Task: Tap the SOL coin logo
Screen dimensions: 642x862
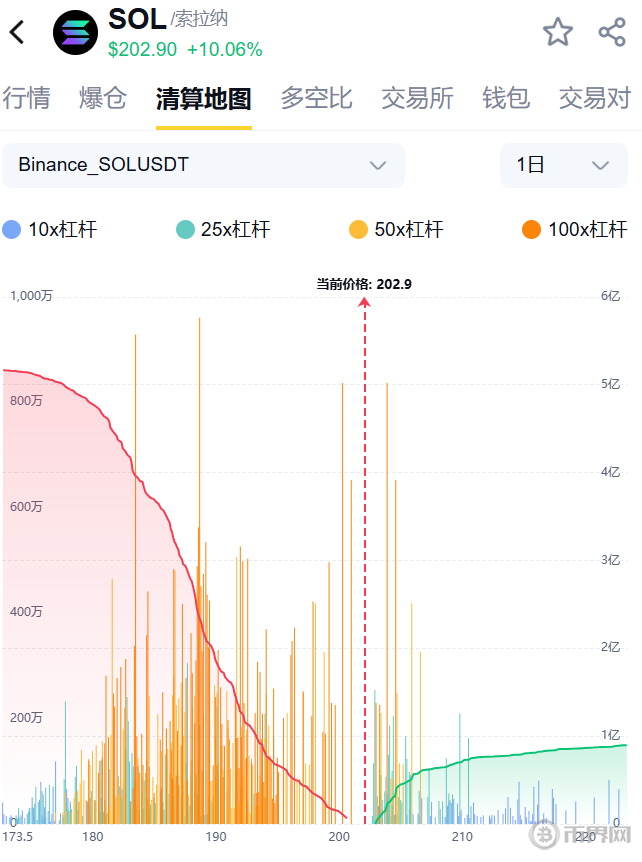Action: [x=76, y=32]
